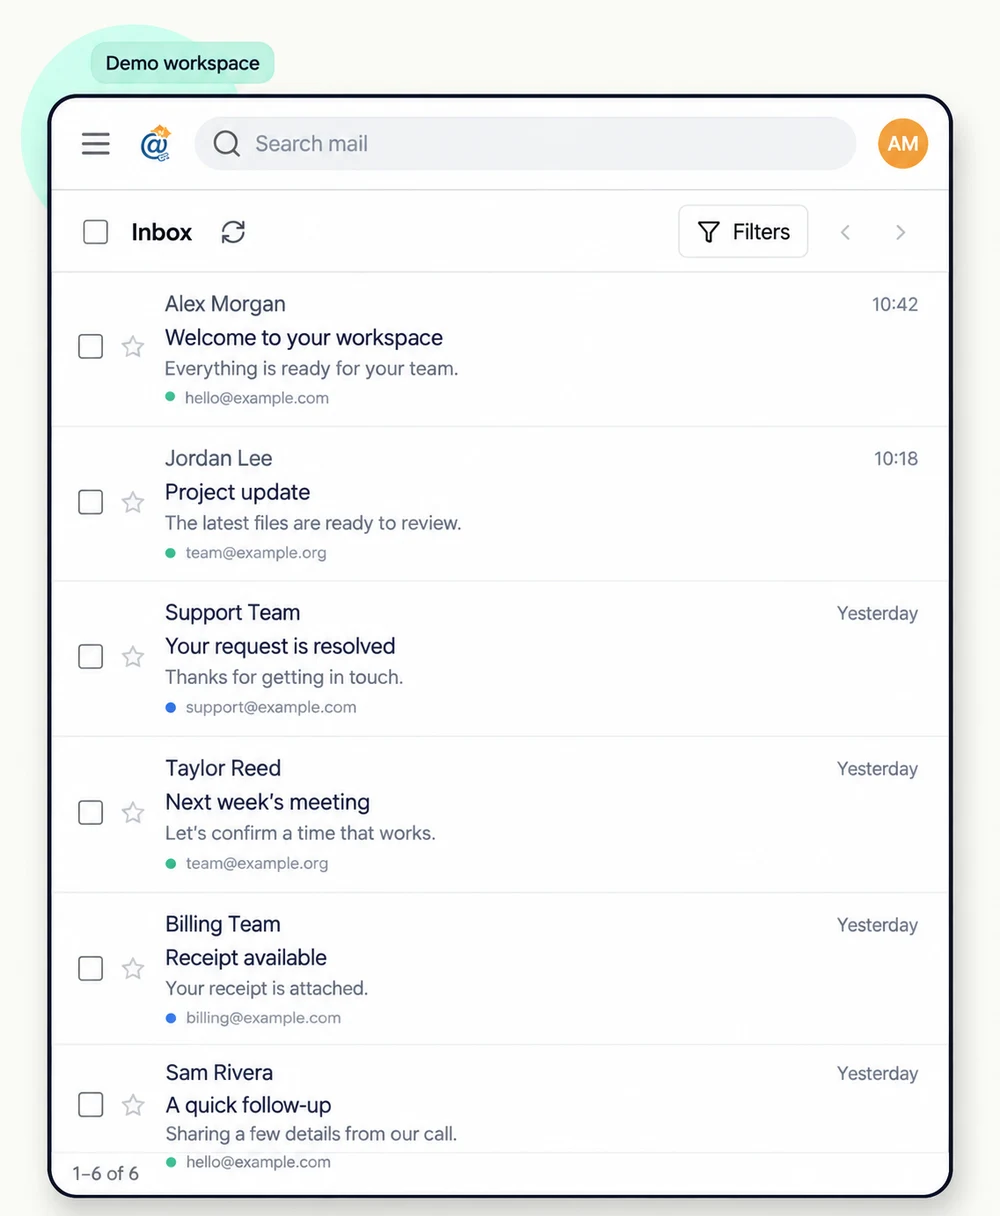This screenshot has width=1000, height=1216.
Task: Click team@example.org under Project update
Action: pyautogui.click(x=256, y=553)
